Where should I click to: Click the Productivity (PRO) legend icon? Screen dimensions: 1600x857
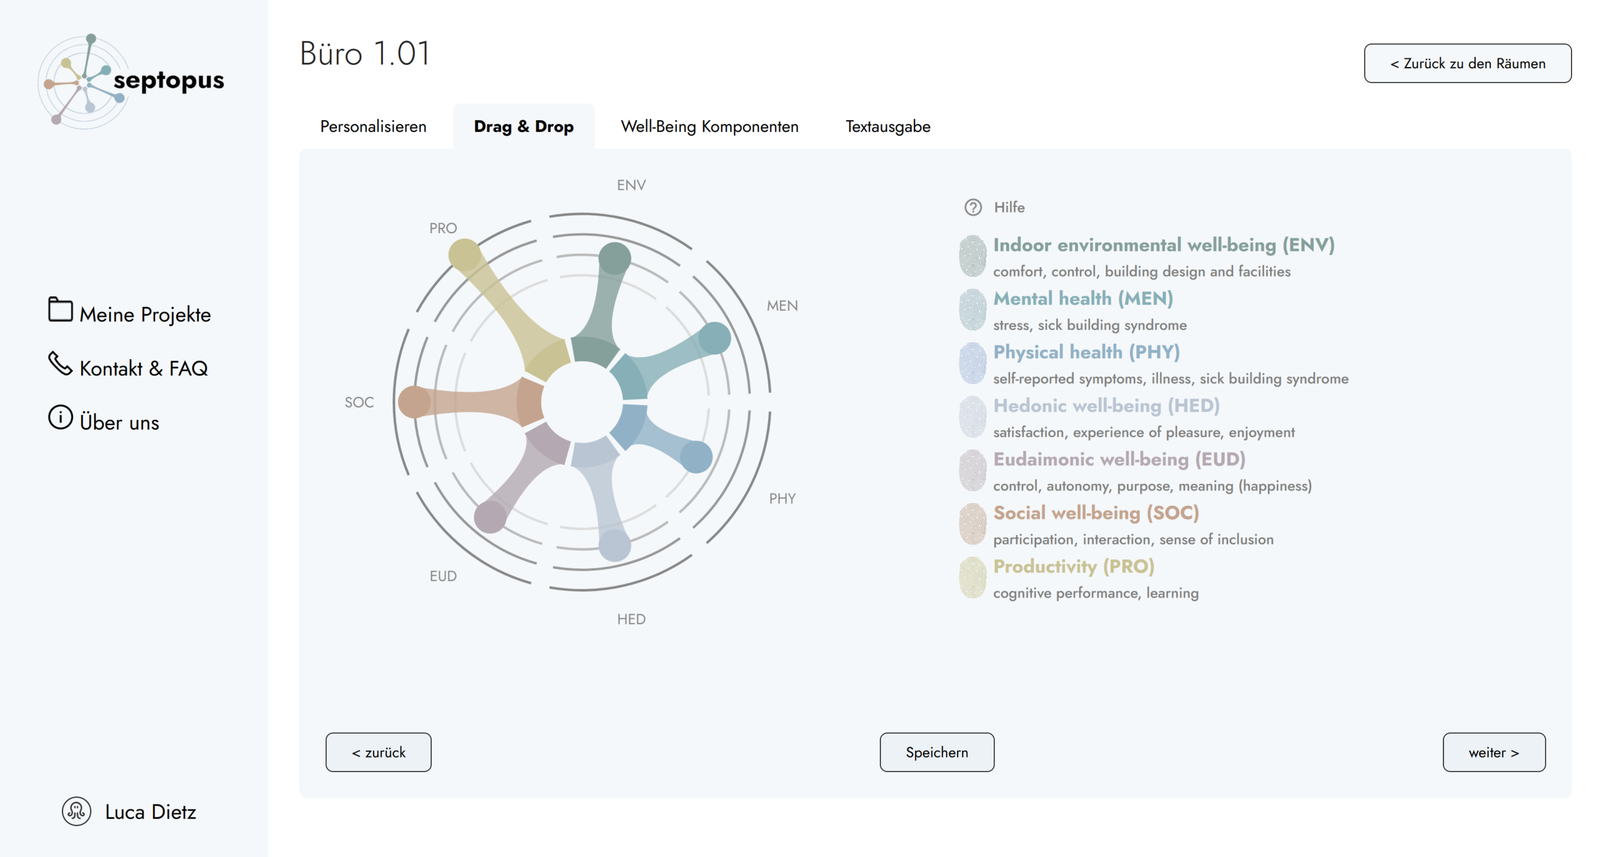[973, 577]
